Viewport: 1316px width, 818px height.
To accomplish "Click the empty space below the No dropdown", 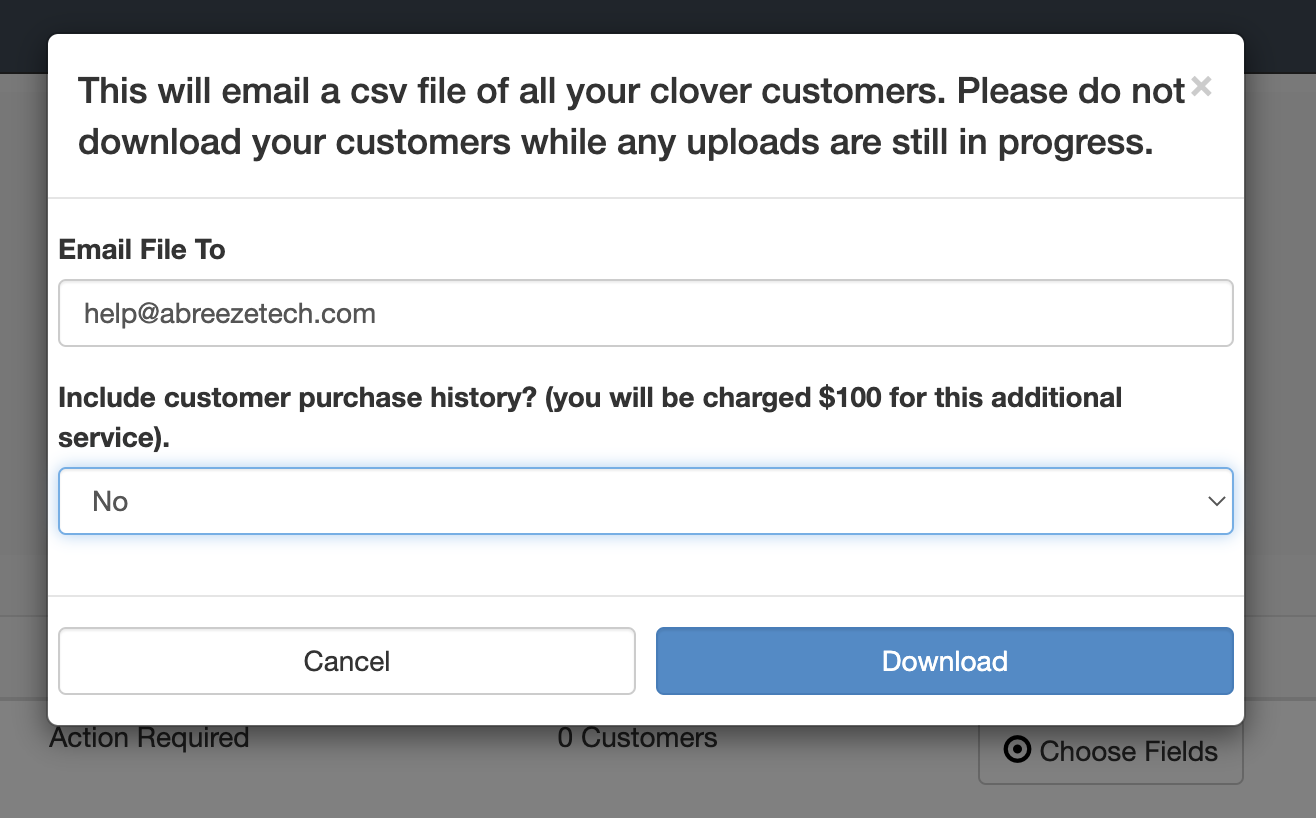I will point(645,565).
